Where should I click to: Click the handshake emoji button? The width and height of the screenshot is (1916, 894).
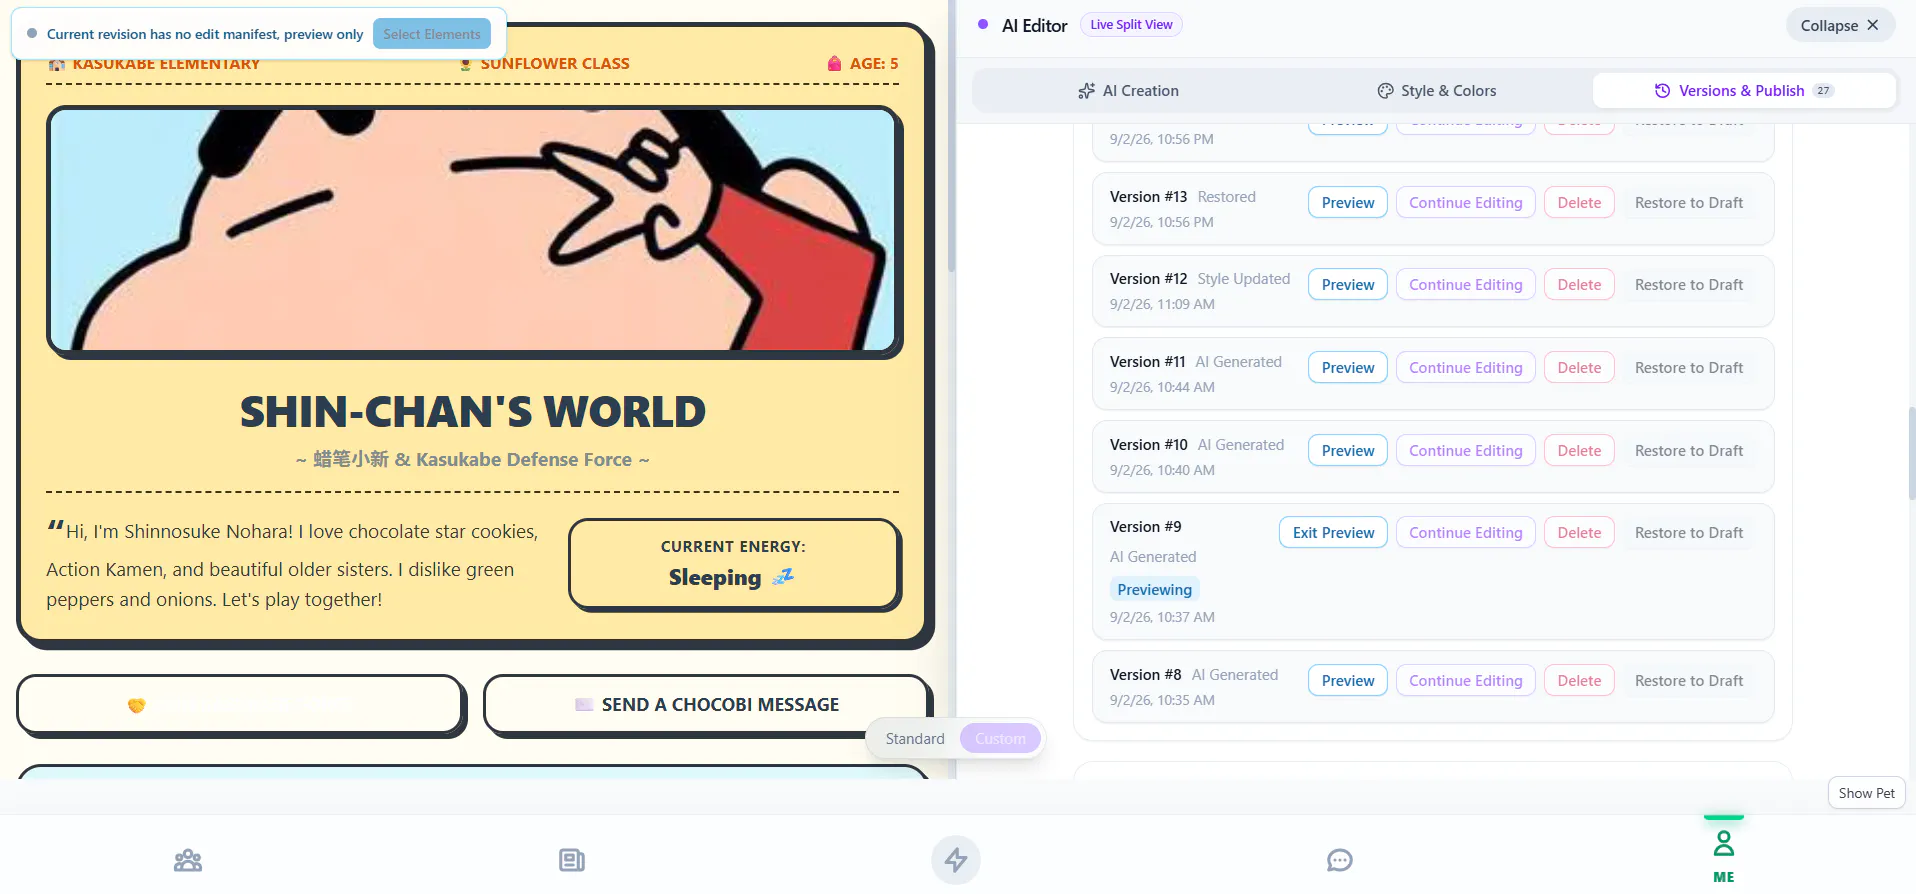(241, 705)
